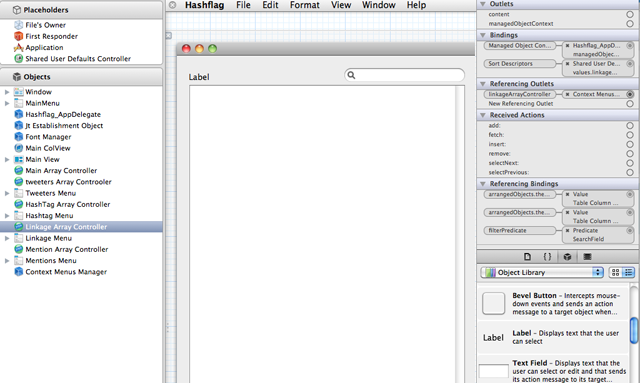Click the magnifier icon in search field
640x383 pixels.
tap(351, 75)
